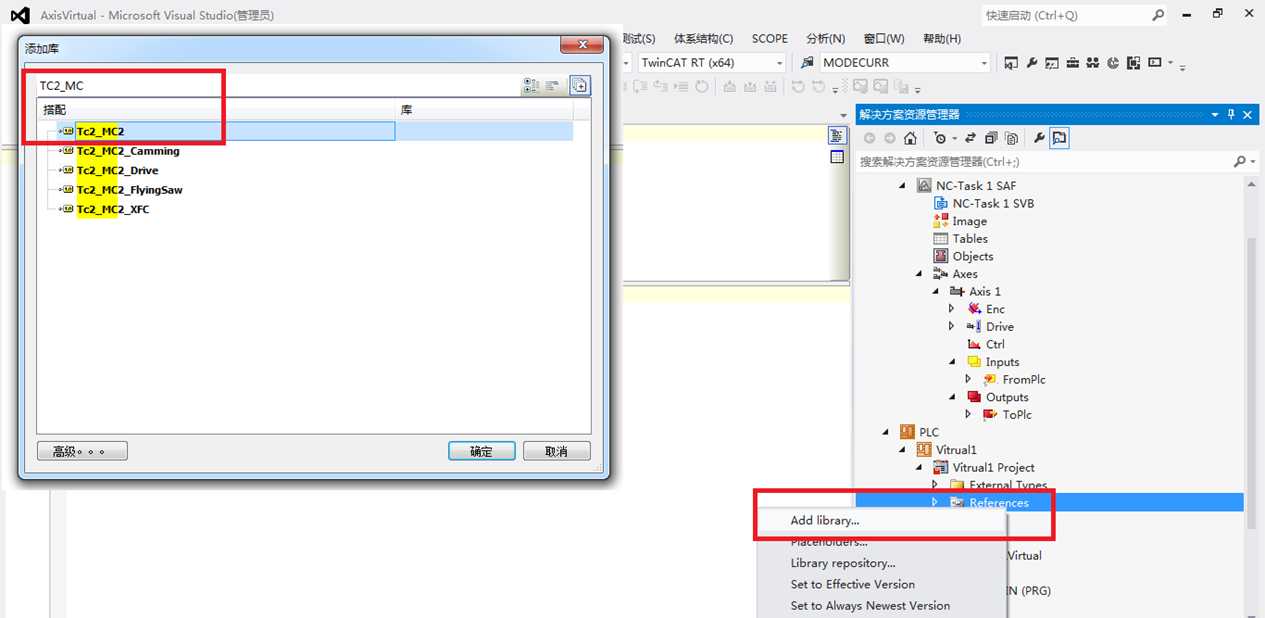Image resolution: width=1265 pixels, height=618 pixels.
Task: Select Tc2_MC2_Camming library in list
Action: click(128, 151)
